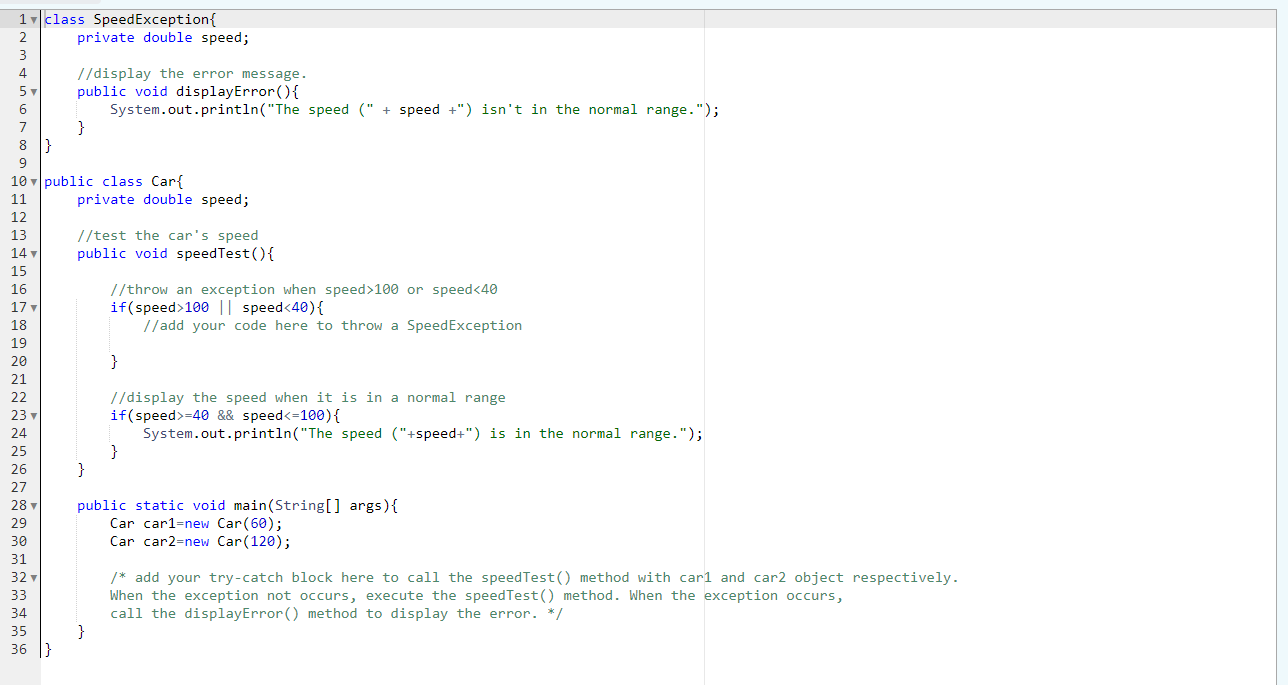Click the new Car(120) constructor call
This screenshot has height=685, width=1288.
pyautogui.click(x=234, y=541)
